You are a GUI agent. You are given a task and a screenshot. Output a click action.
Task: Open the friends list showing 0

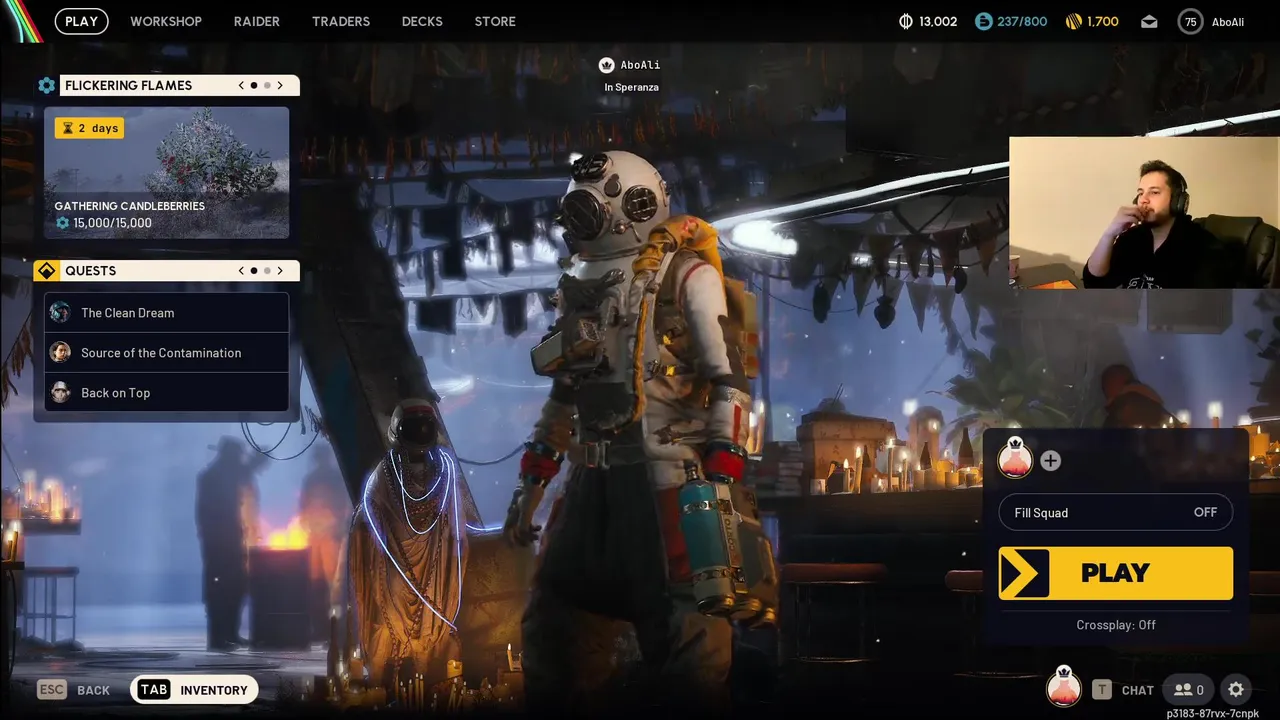coord(1189,690)
